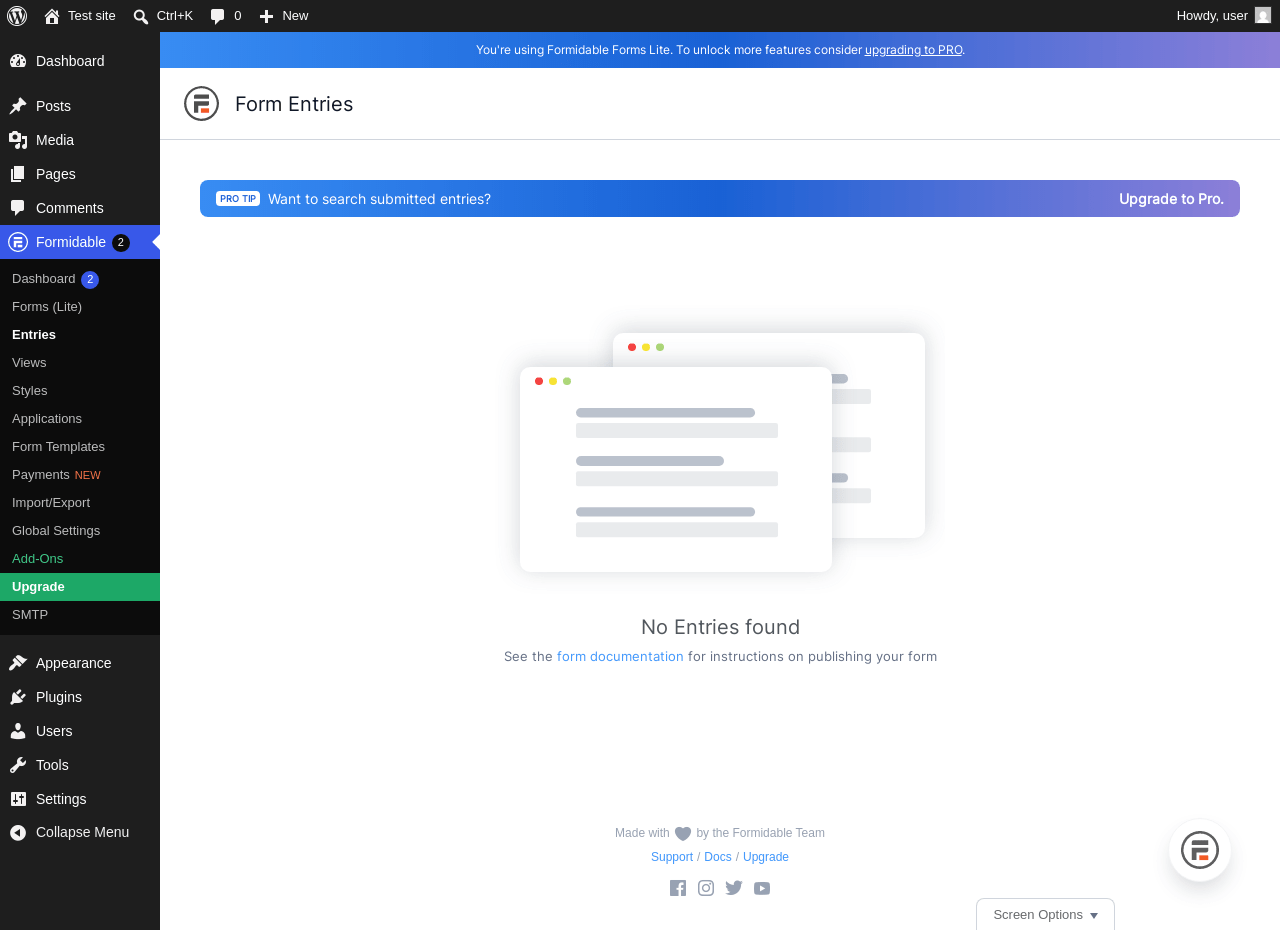Open the Support footer link
The height and width of the screenshot is (930, 1280).
(x=672, y=857)
